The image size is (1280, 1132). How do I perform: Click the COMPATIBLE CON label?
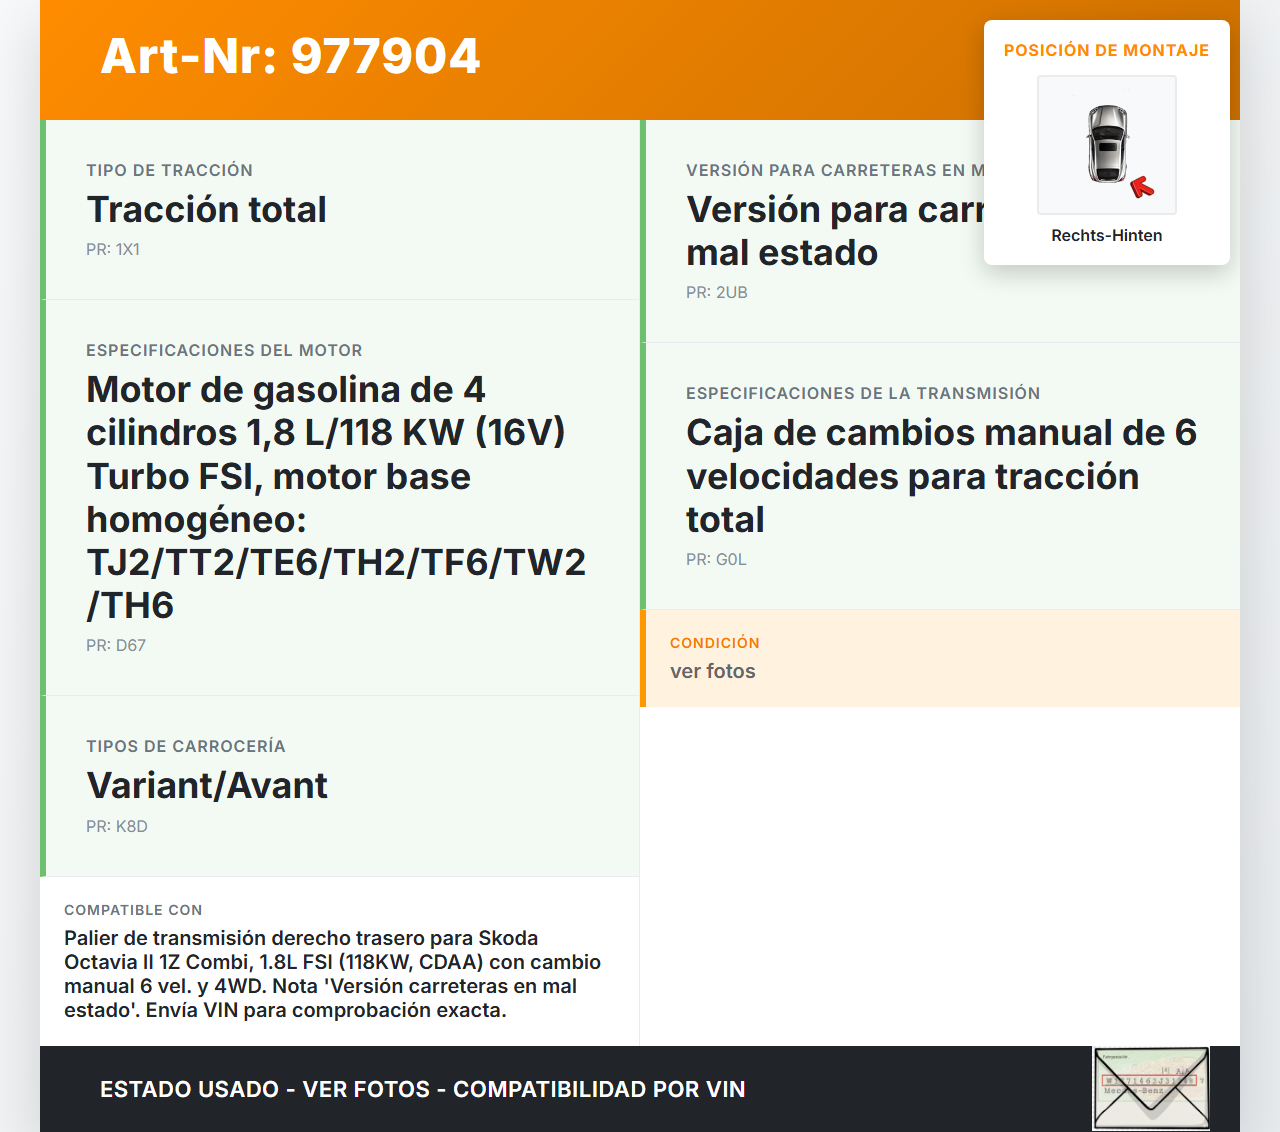pos(133,910)
